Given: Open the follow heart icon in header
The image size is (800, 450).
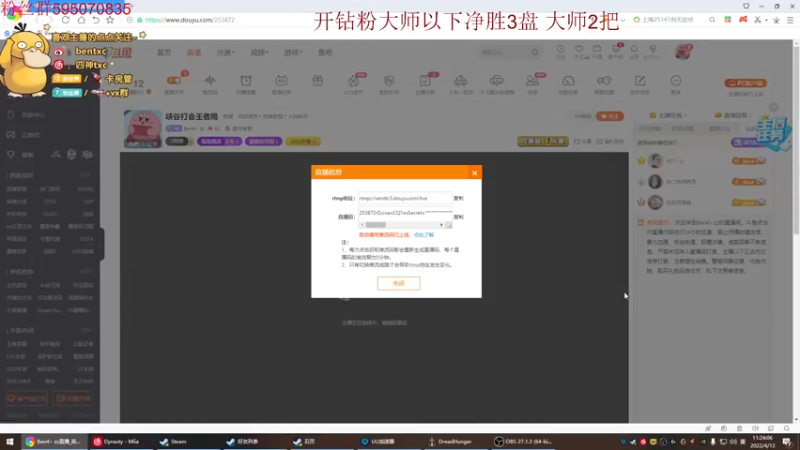Looking at the screenshot, I should [579, 51].
